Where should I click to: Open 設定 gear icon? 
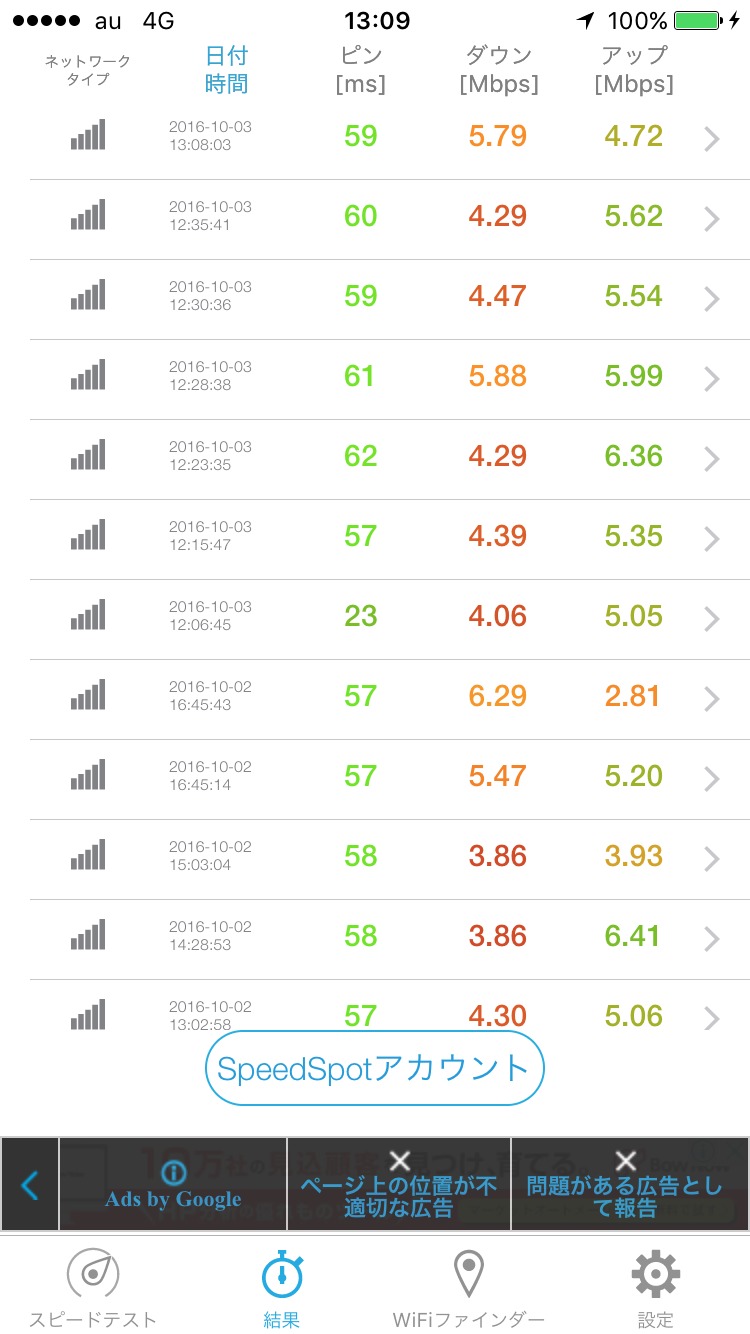coord(656,1274)
